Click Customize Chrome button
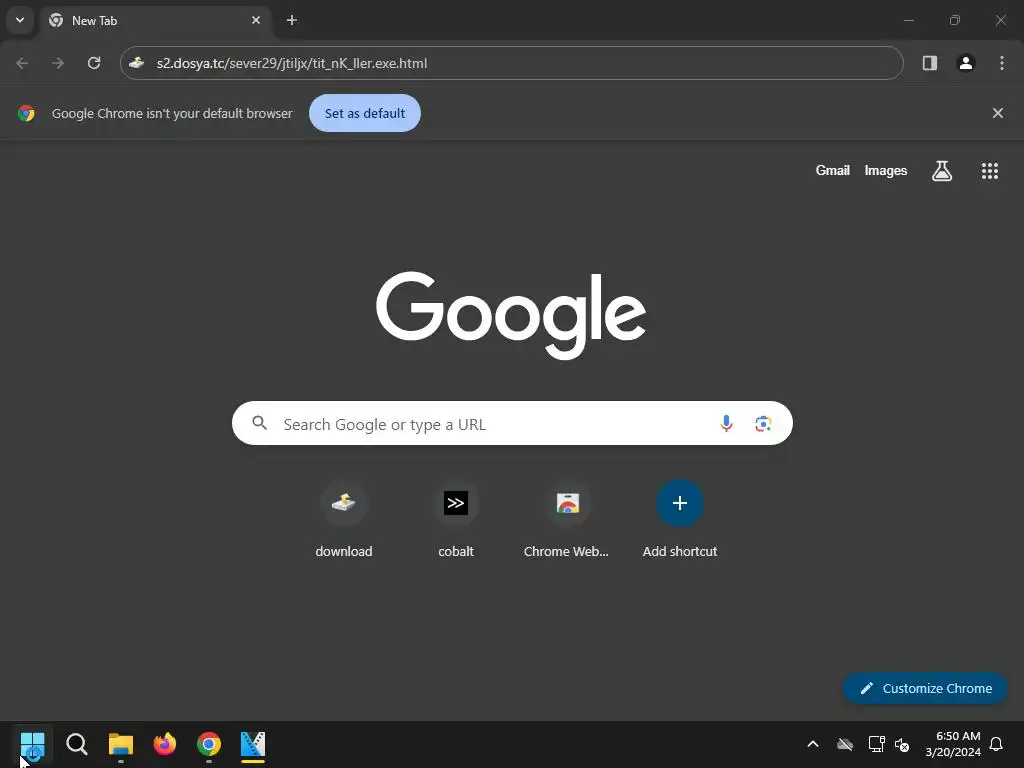 coord(926,688)
